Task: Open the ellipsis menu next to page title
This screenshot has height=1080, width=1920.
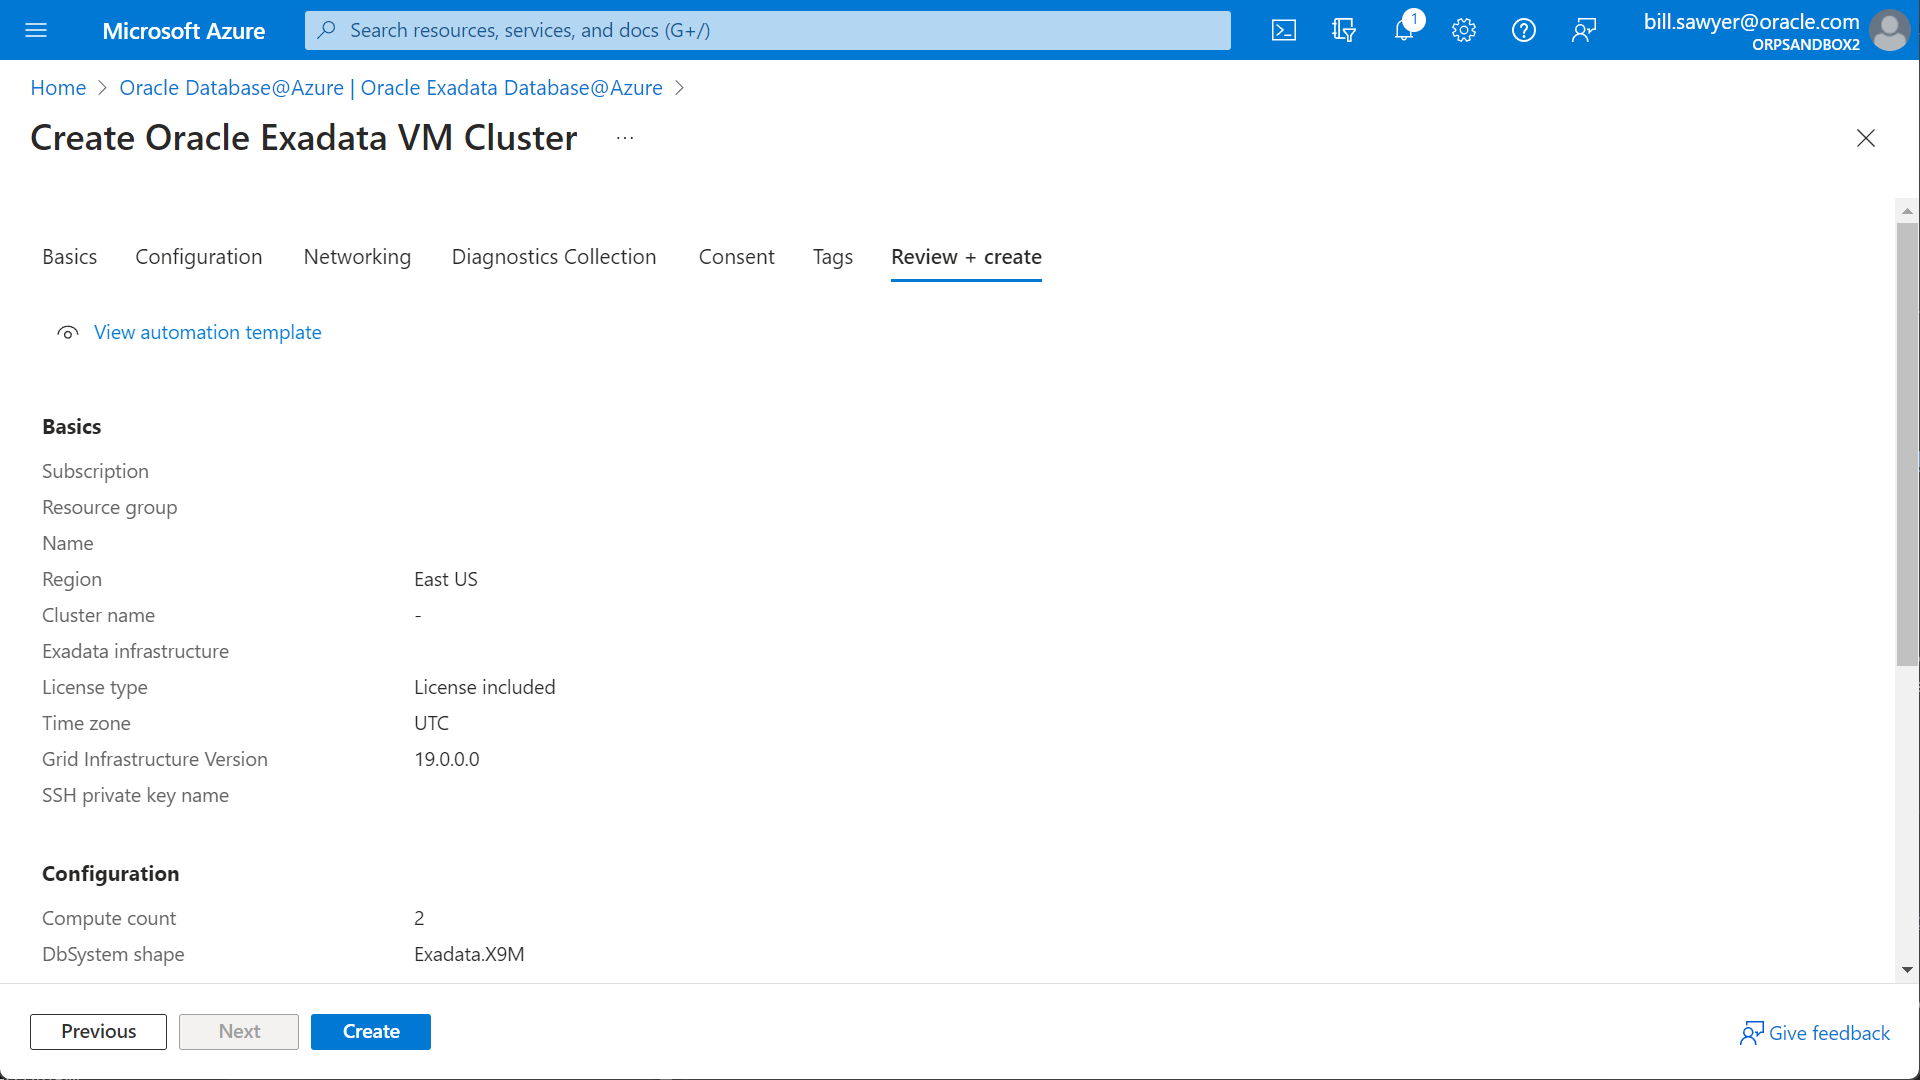Action: point(625,137)
